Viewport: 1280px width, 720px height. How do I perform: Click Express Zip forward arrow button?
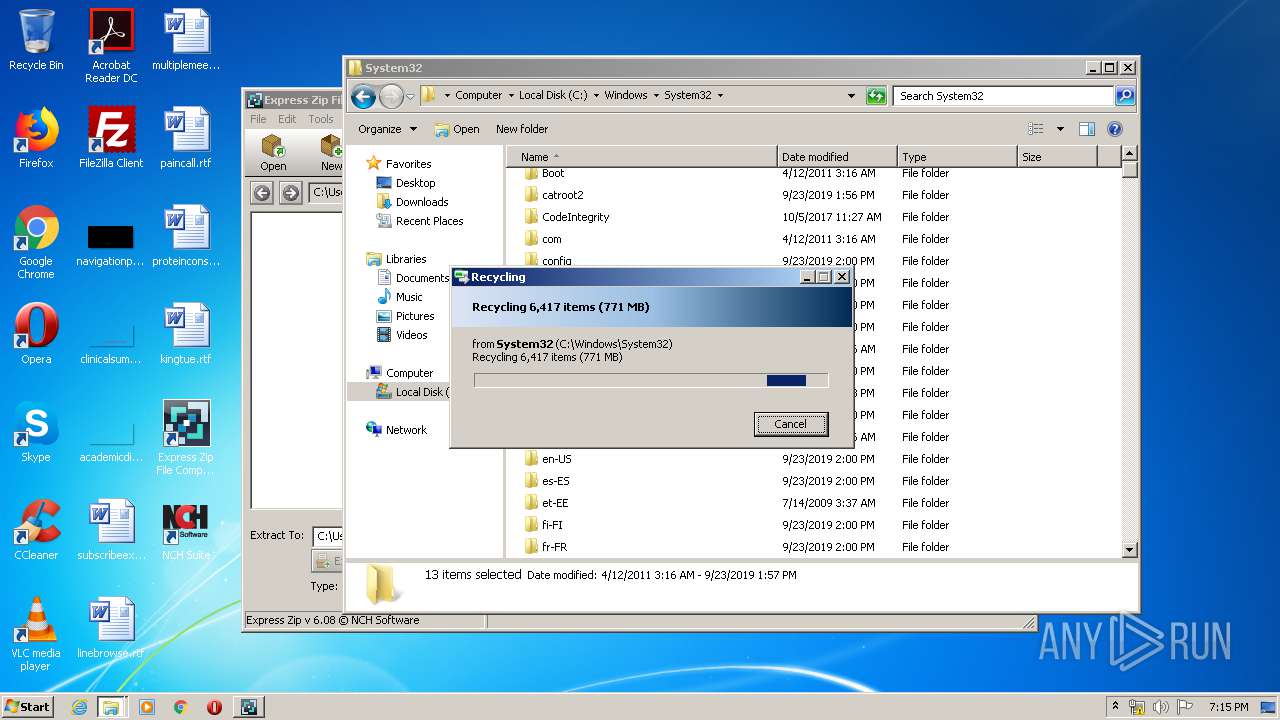pos(291,193)
